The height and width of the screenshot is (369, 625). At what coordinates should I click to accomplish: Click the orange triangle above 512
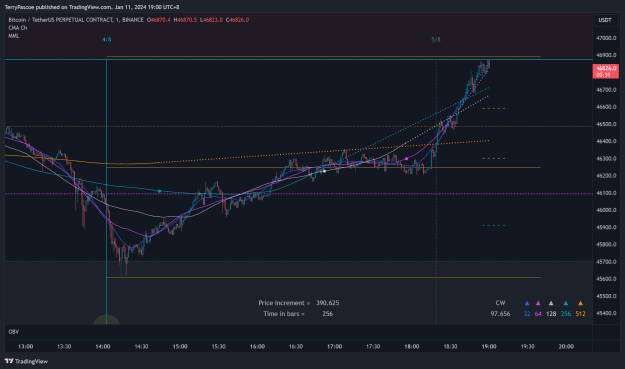(x=580, y=303)
